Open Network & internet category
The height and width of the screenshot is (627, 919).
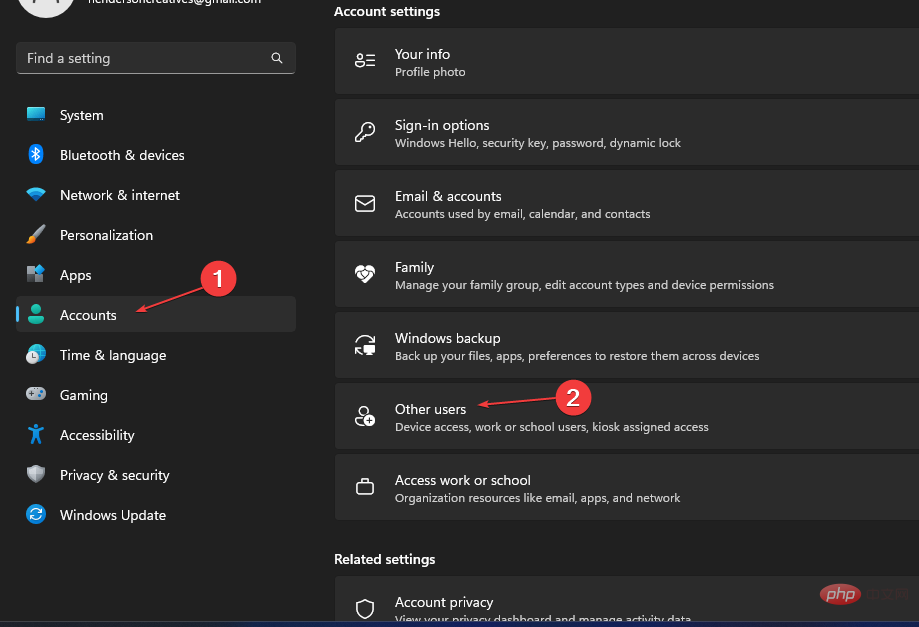[156, 195]
